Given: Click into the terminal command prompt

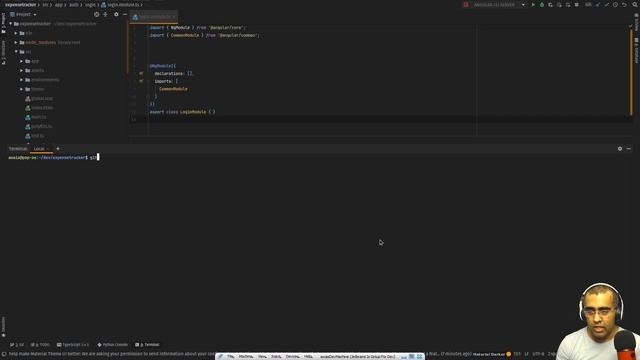Looking at the screenshot, I should 94,158.
